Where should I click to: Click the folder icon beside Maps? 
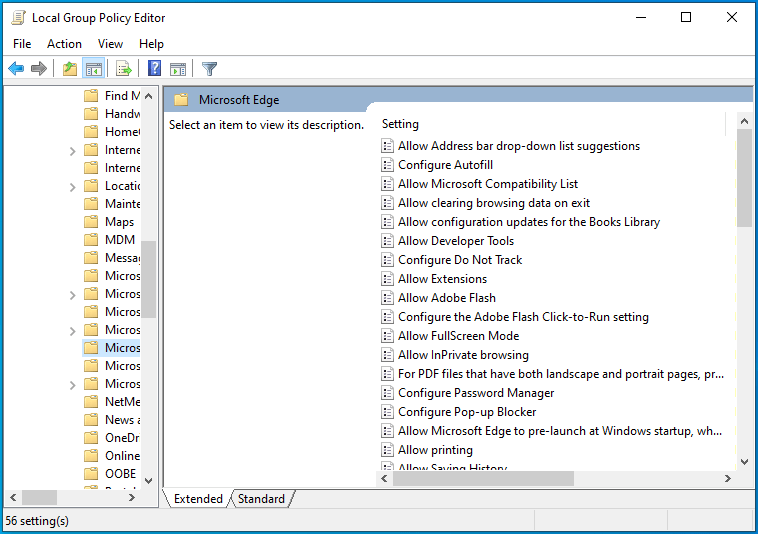point(91,222)
